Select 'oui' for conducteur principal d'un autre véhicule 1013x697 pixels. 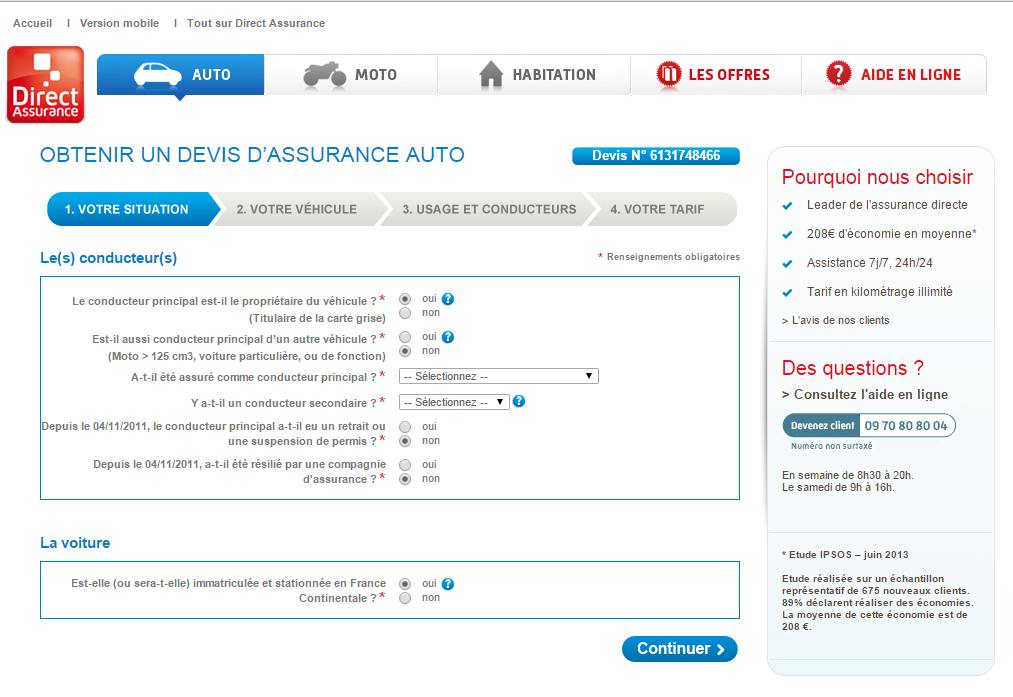coord(405,337)
